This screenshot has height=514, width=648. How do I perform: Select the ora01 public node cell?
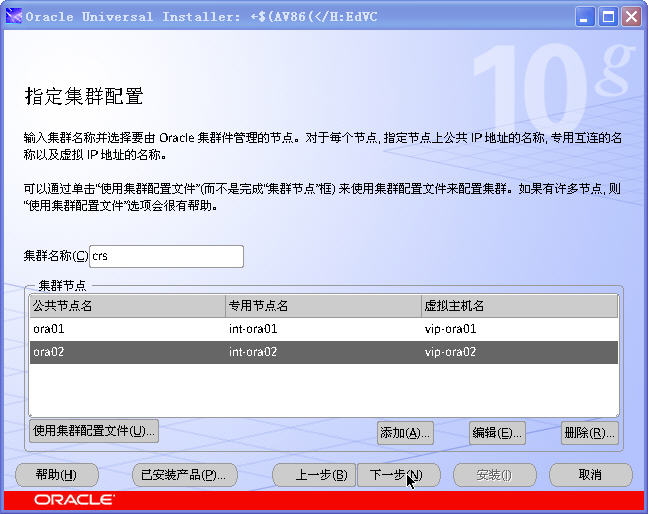127,329
